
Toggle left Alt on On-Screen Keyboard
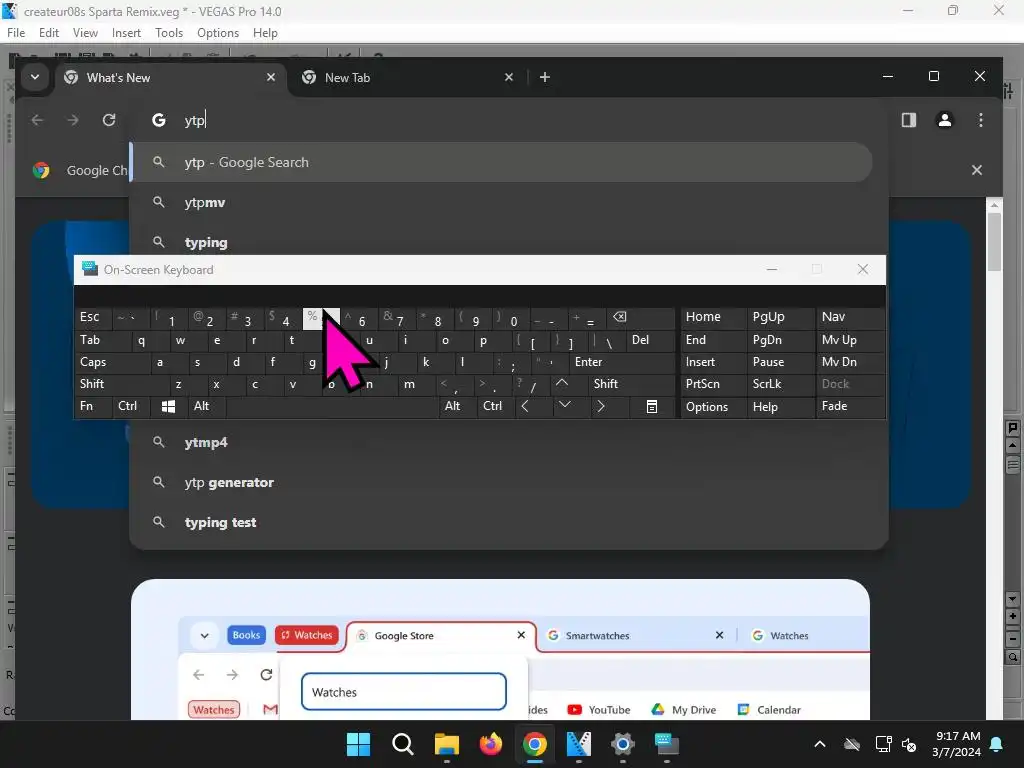point(206,406)
